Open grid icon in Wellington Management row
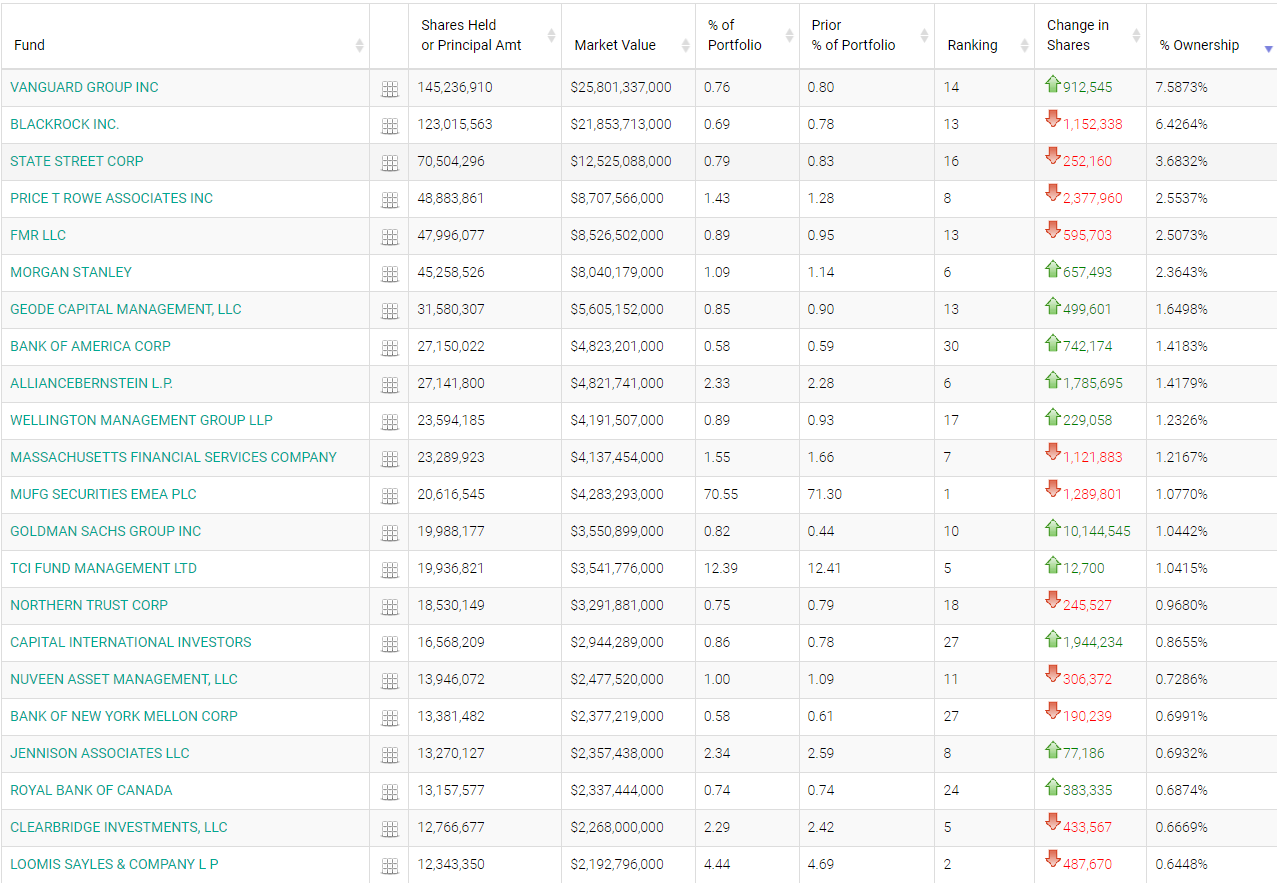This screenshot has width=1277, height=883. pyautogui.click(x=390, y=422)
